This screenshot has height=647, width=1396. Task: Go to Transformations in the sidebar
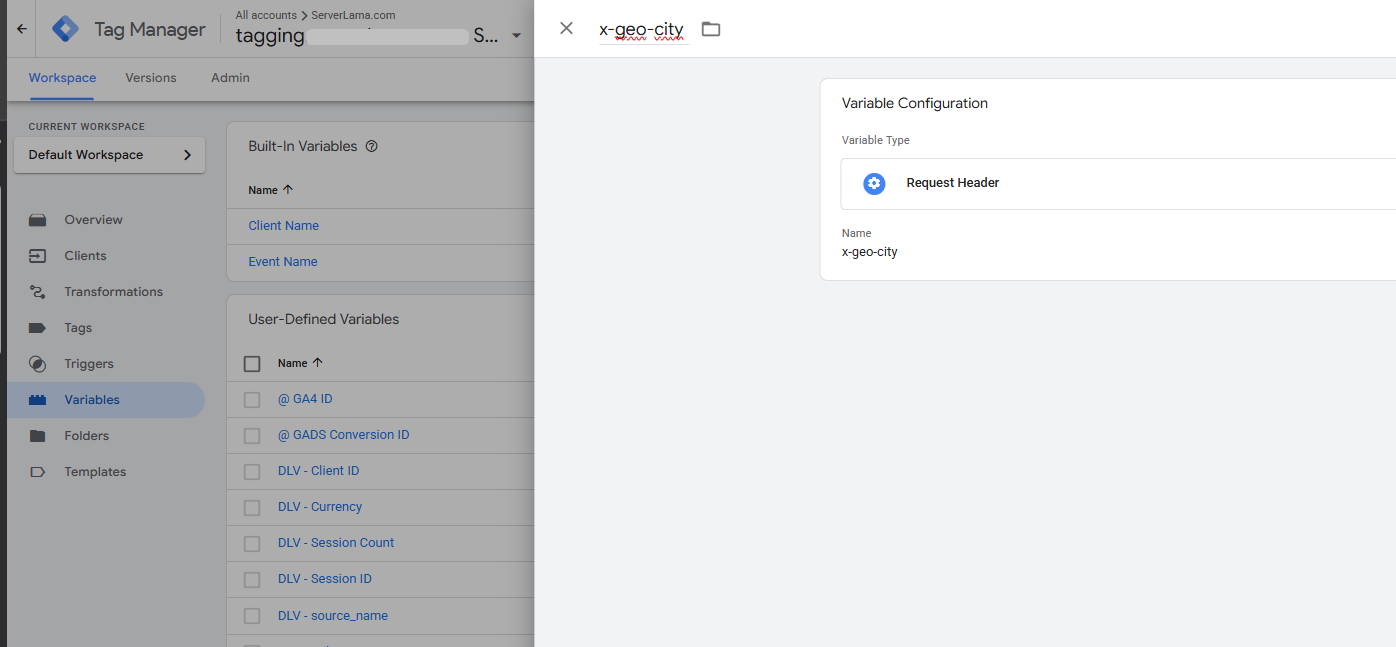pos(113,292)
